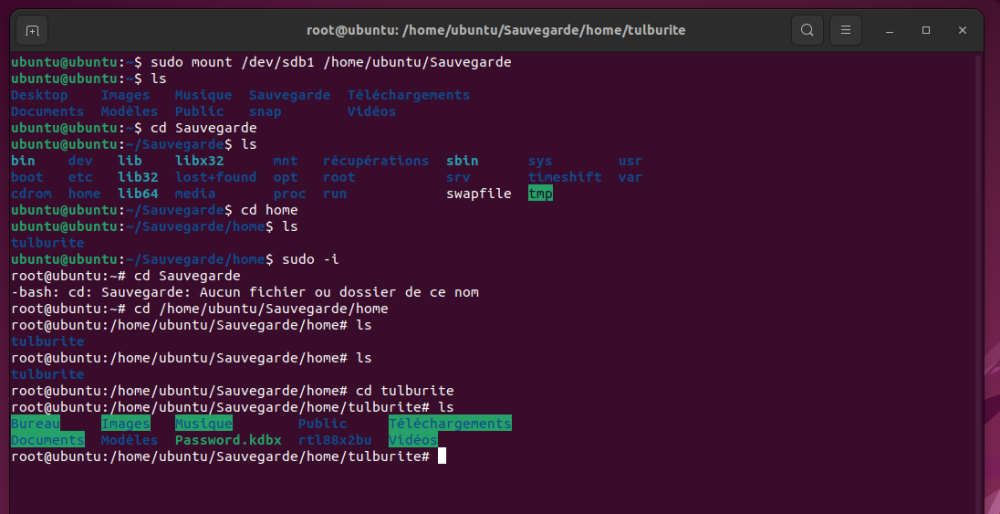The width and height of the screenshot is (1000, 514).
Task: Click the libx32 entry
Action: (200, 161)
